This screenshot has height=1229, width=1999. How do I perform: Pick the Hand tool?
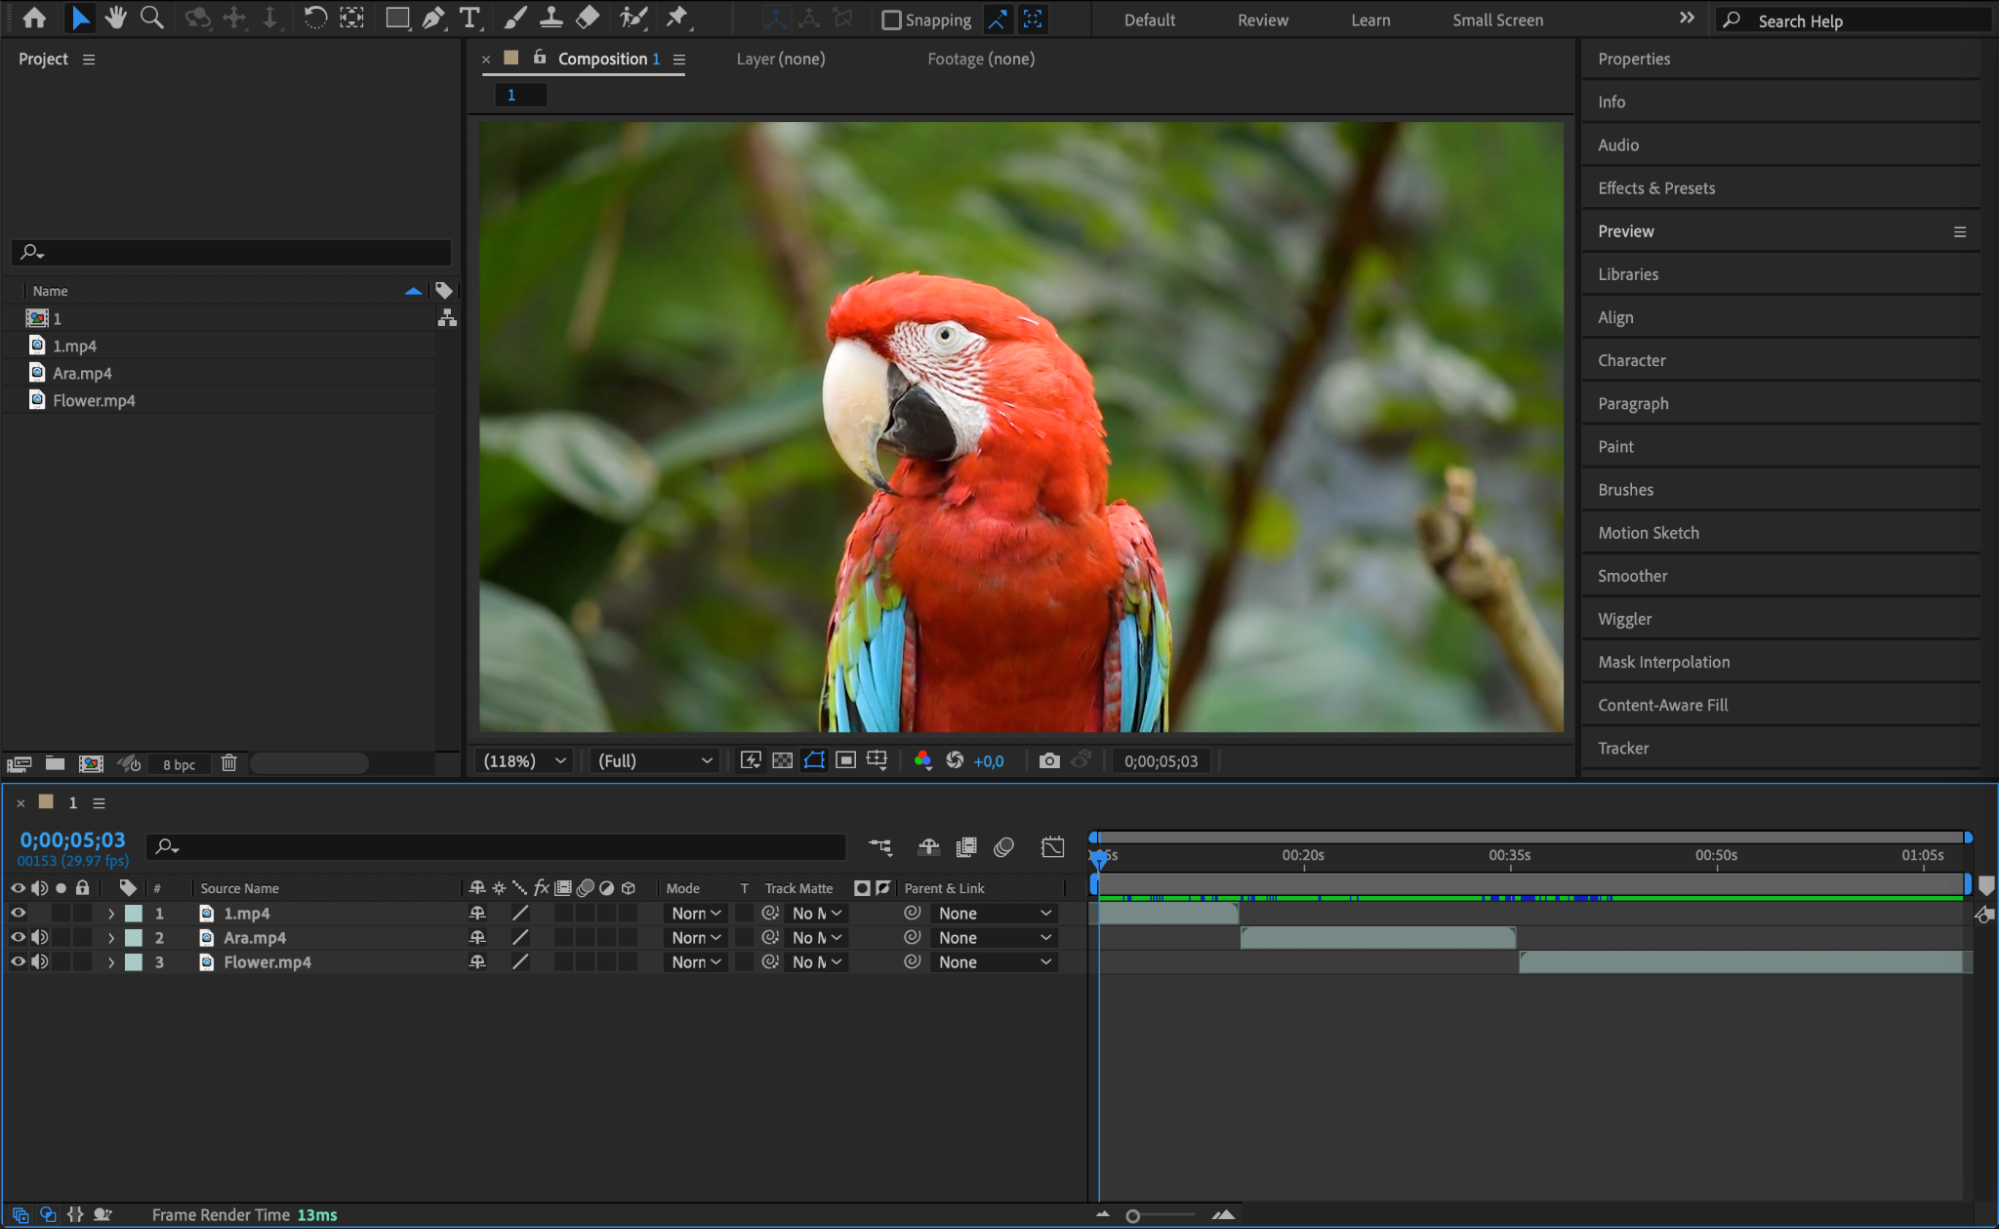tap(115, 18)
